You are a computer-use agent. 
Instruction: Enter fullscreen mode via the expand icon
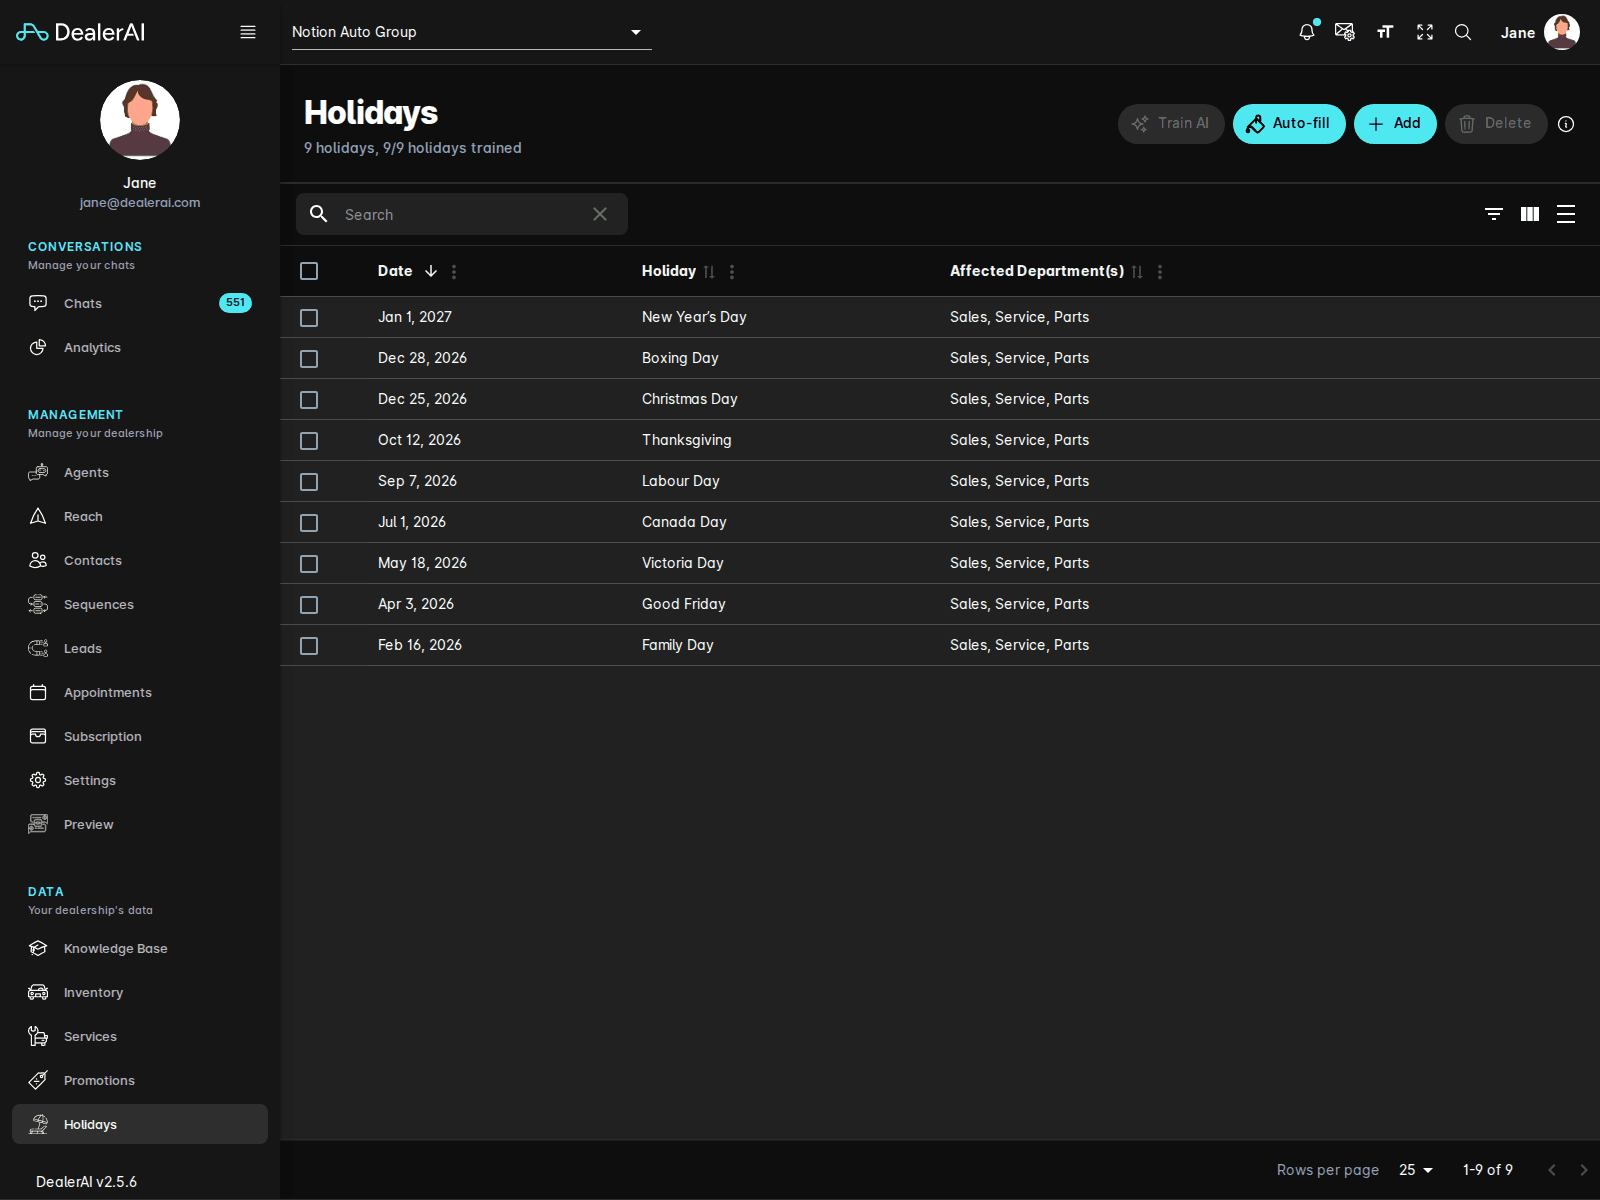tap(1424, 32)
